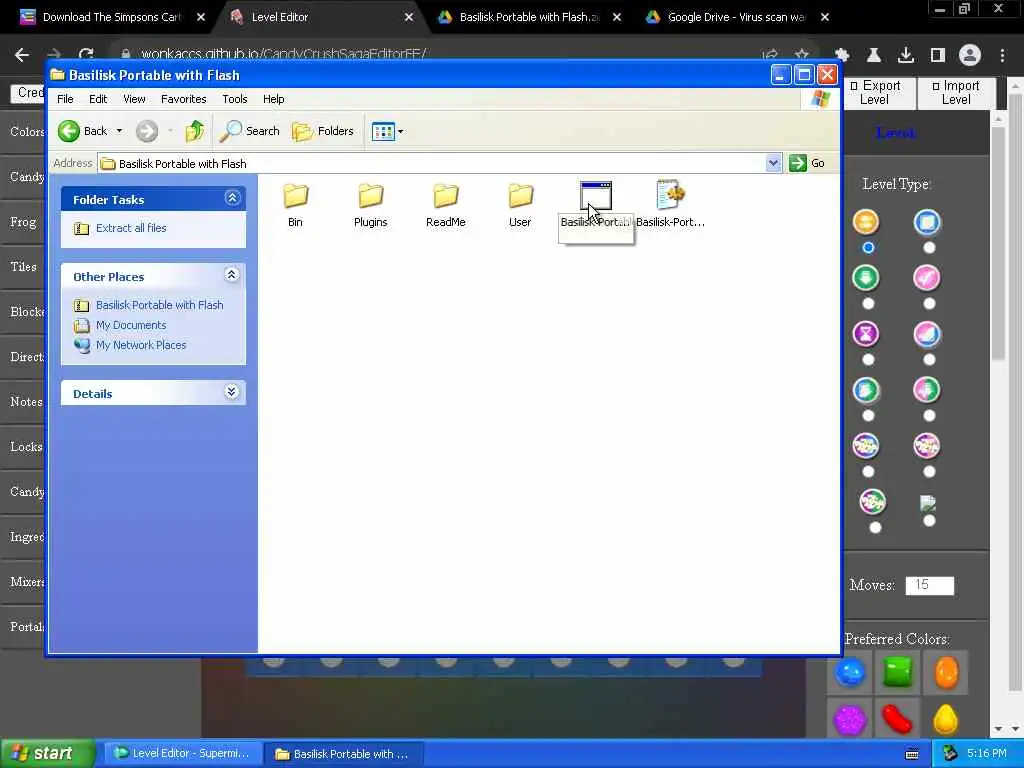Click the green drop-down level type icon
Image resolution: width=1024 pixels, height=768 pixels.
[866, 278]
